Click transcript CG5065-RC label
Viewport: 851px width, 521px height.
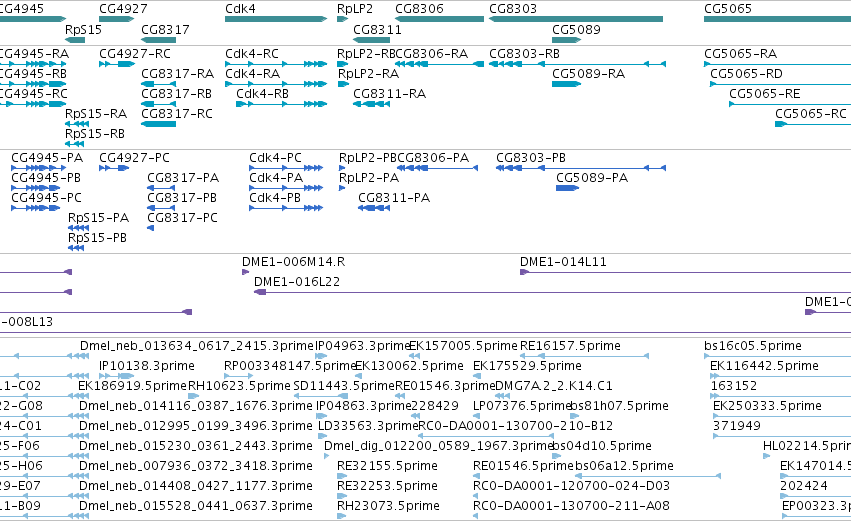[x=811, y=114]
